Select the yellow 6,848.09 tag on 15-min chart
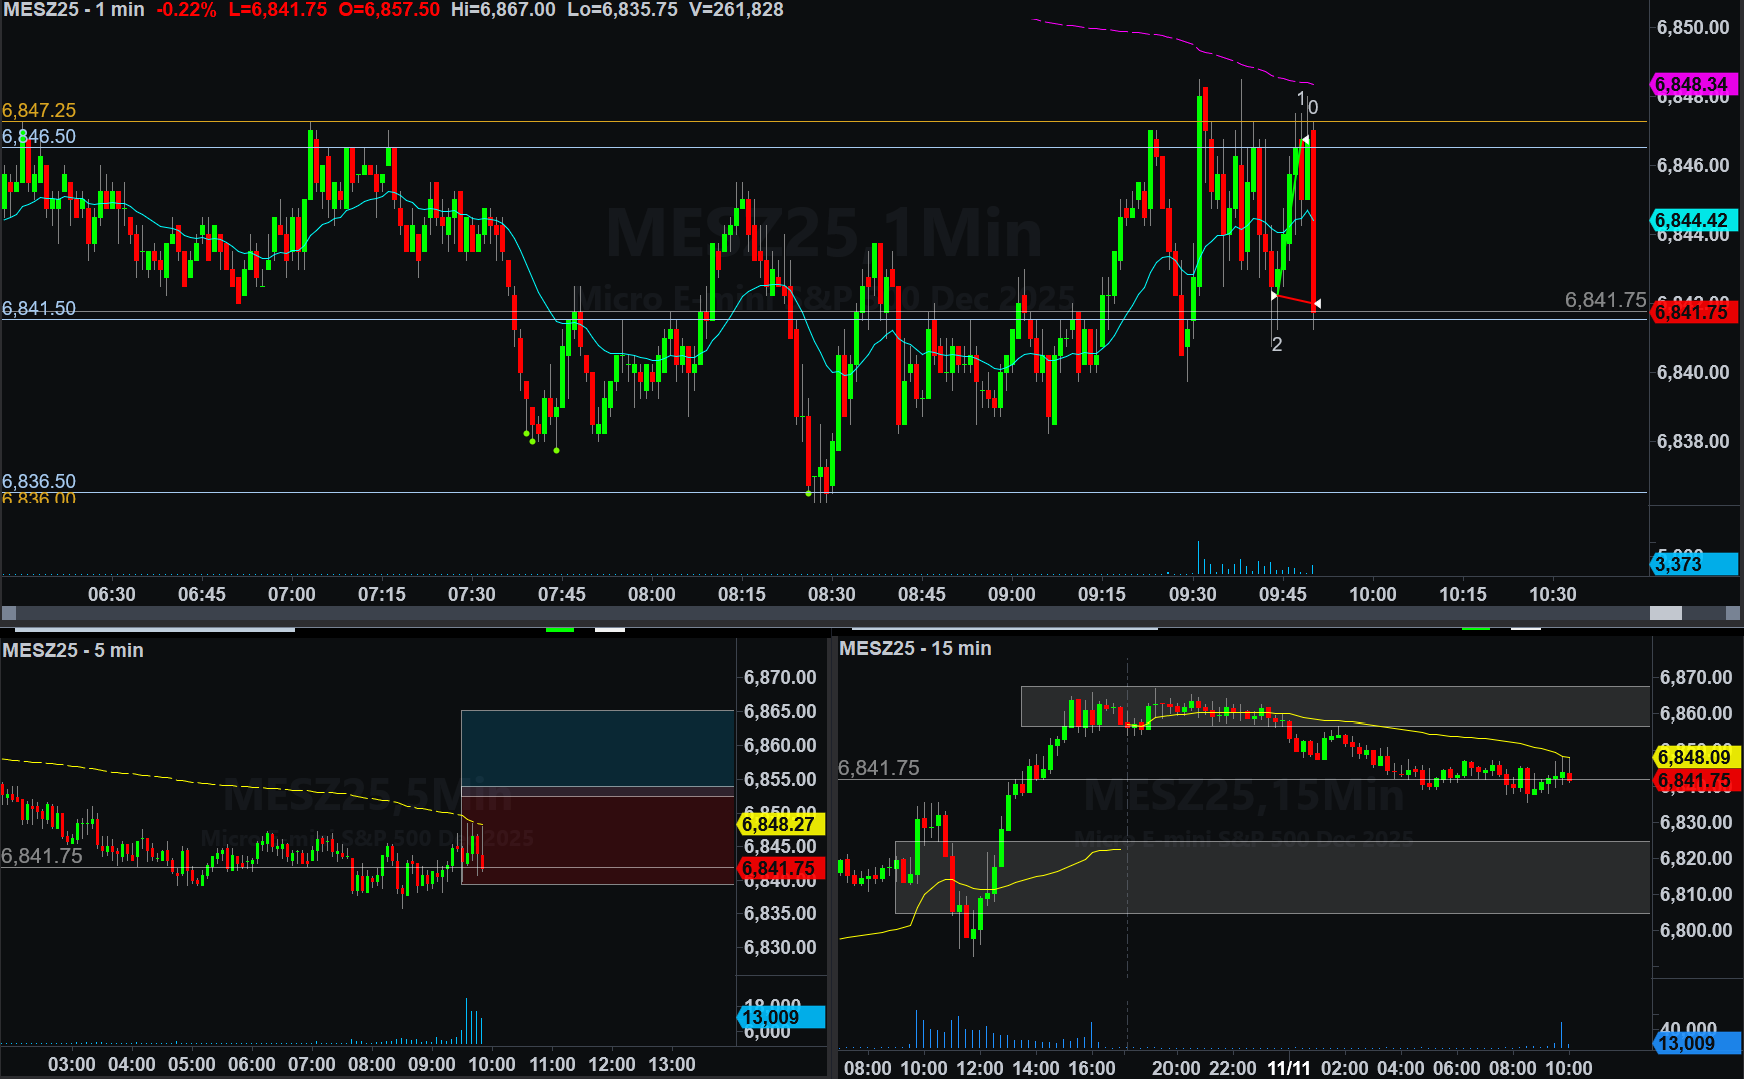1744x1079 pixels. click(1695, 757)
